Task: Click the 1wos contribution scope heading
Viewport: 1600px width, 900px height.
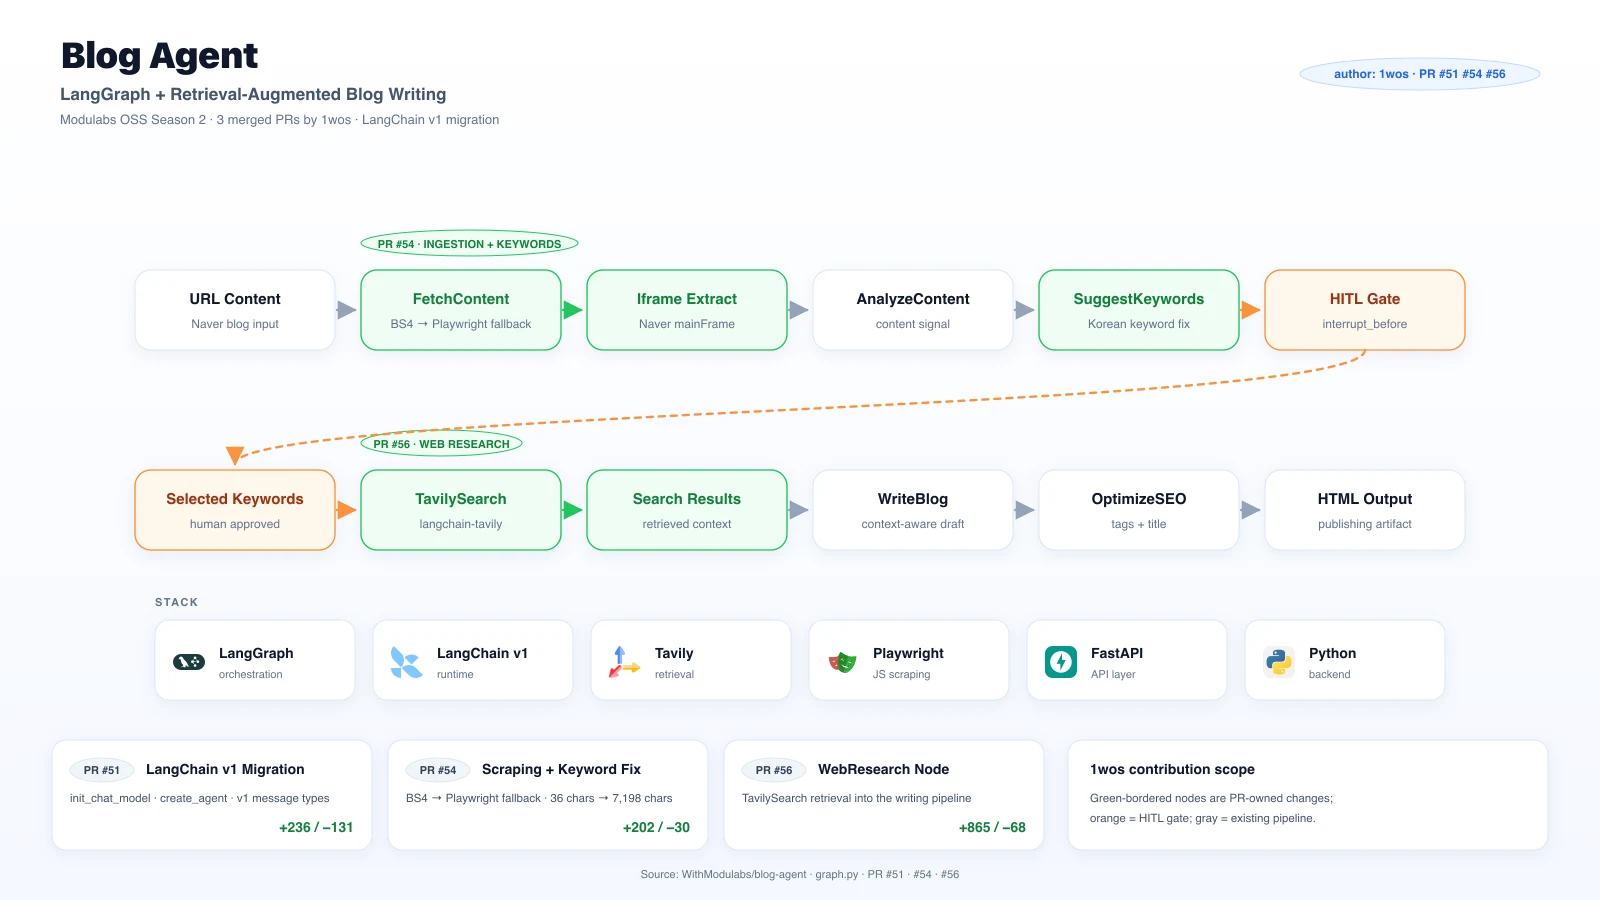Action: [1172, 769]
